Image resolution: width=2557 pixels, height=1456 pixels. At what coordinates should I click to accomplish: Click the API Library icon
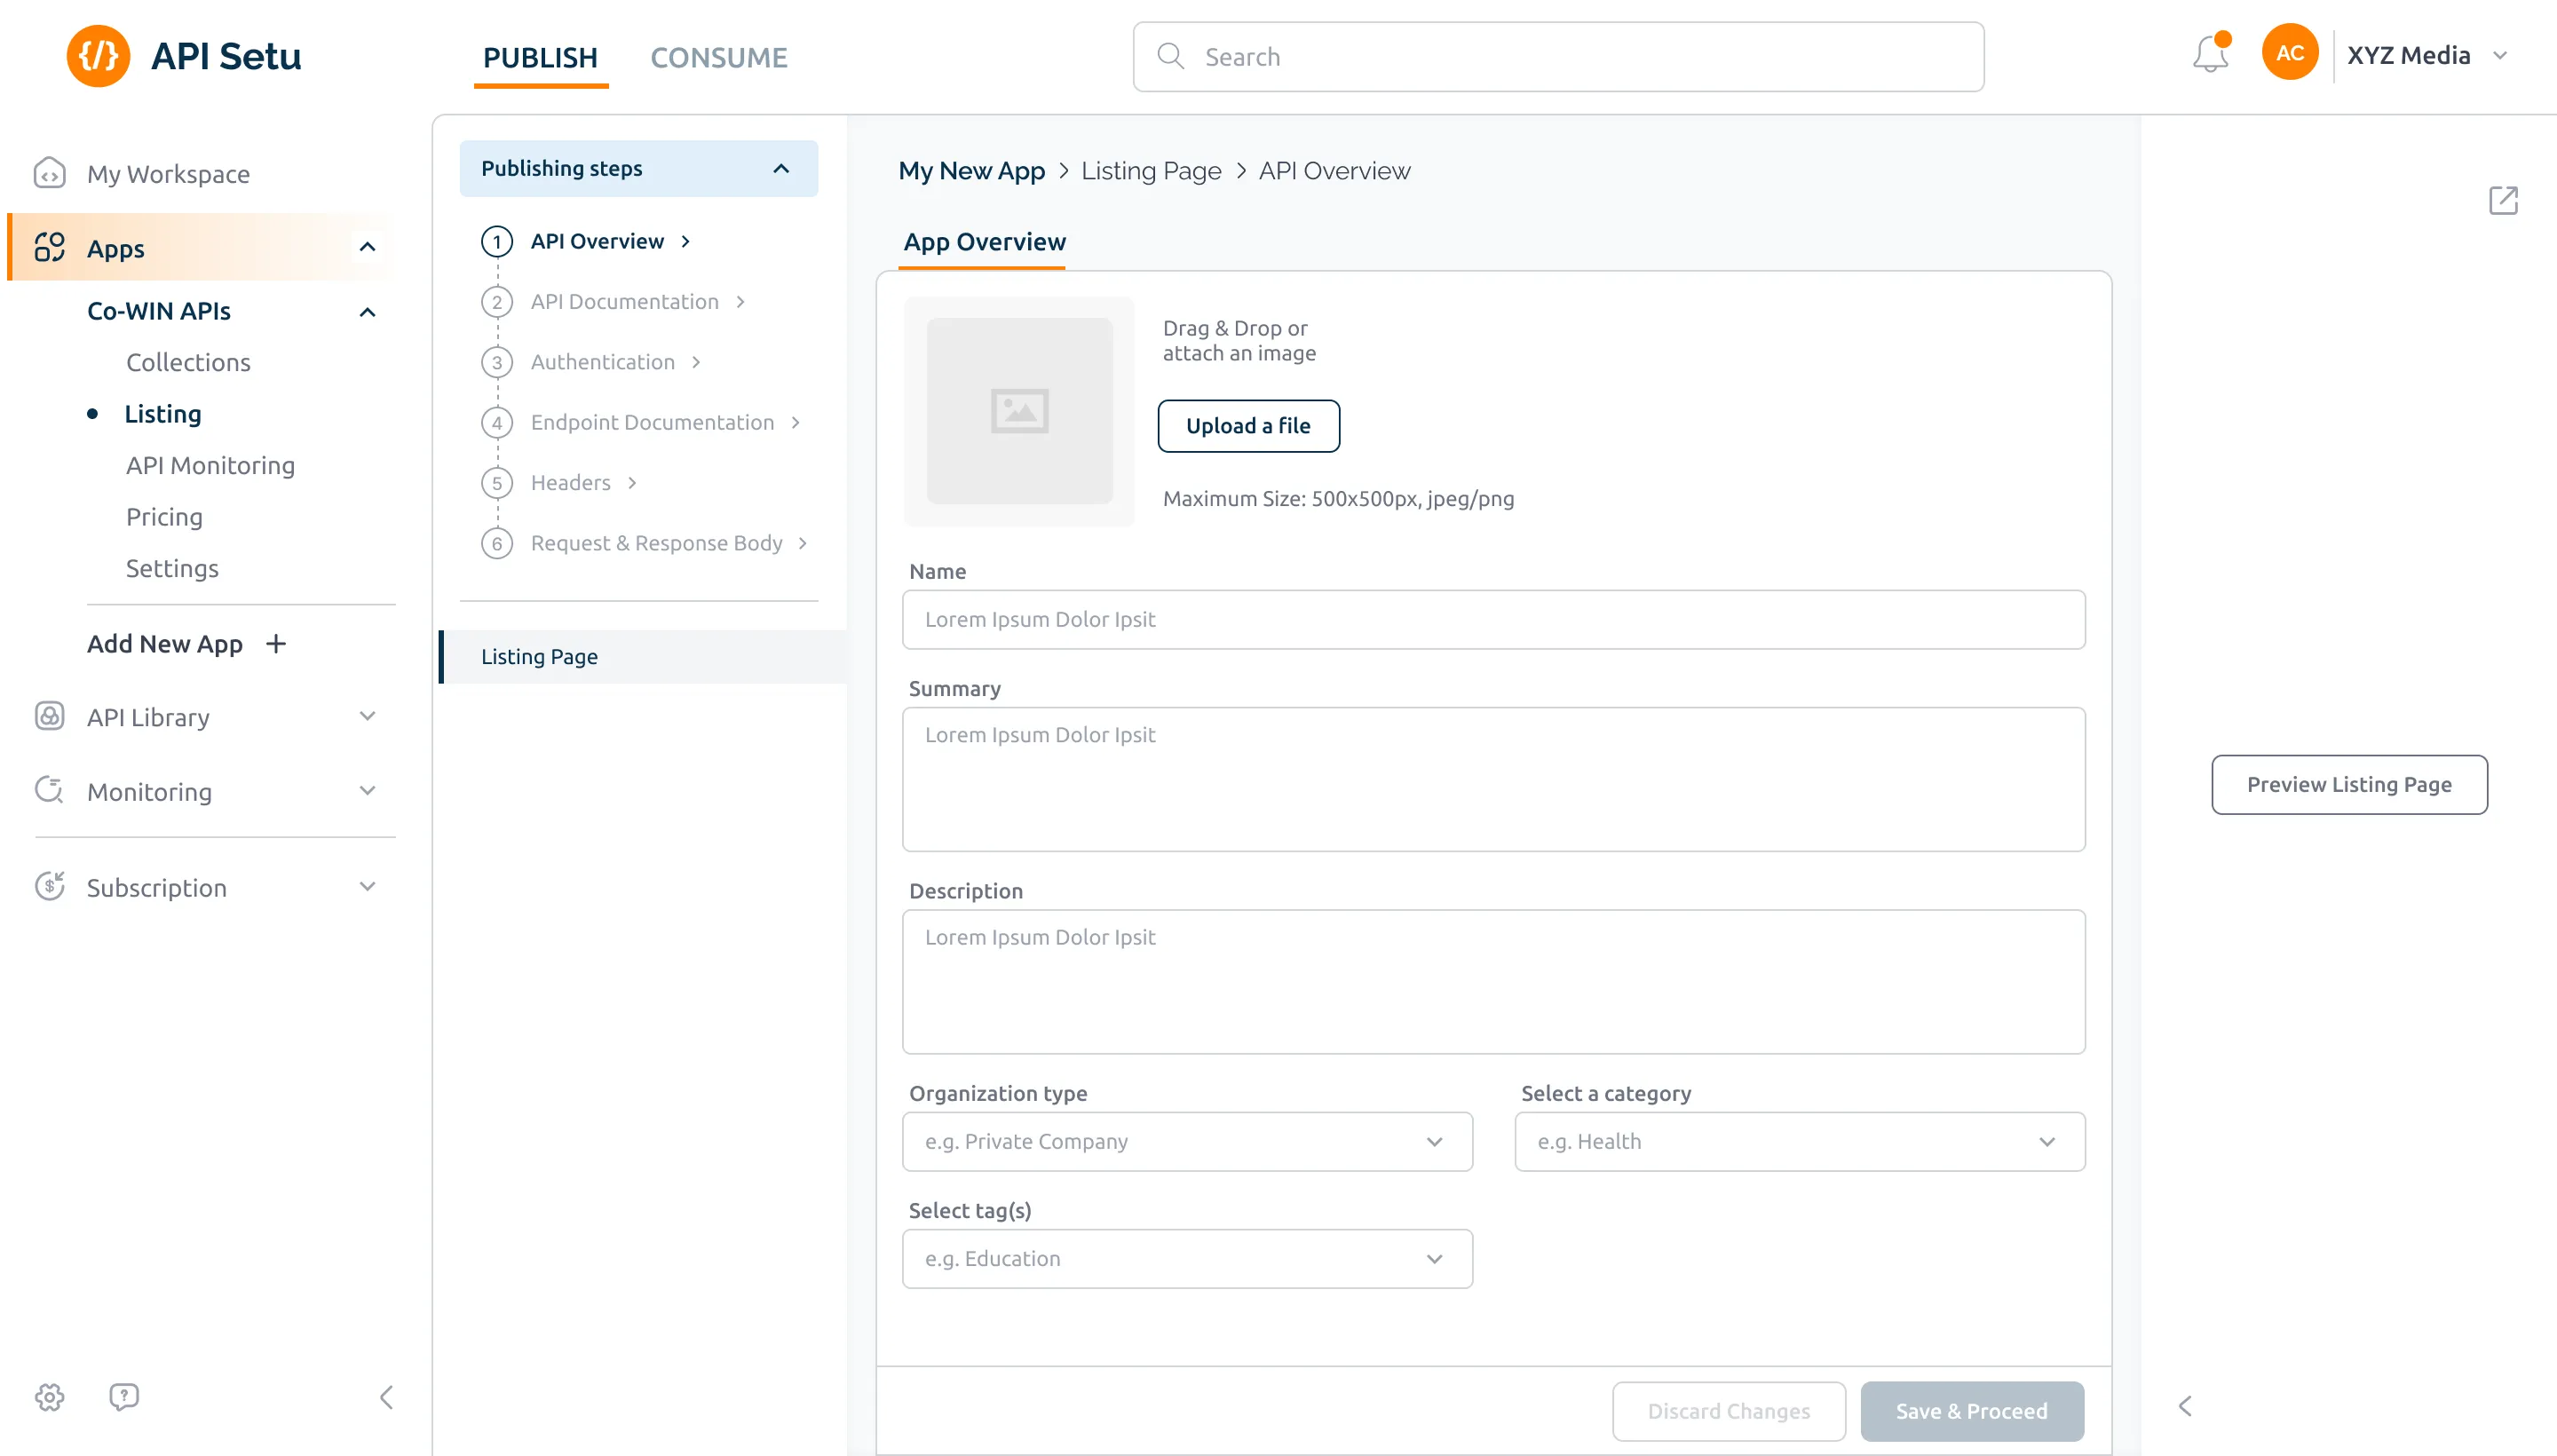pyautogui.click(x=49, y=716)
